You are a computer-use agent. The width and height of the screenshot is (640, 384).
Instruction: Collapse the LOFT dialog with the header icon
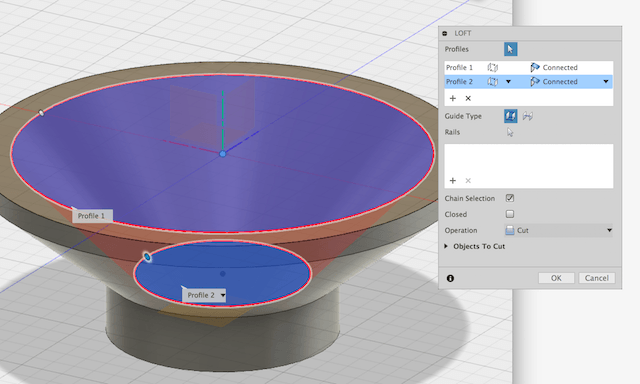tap(444, 33)
